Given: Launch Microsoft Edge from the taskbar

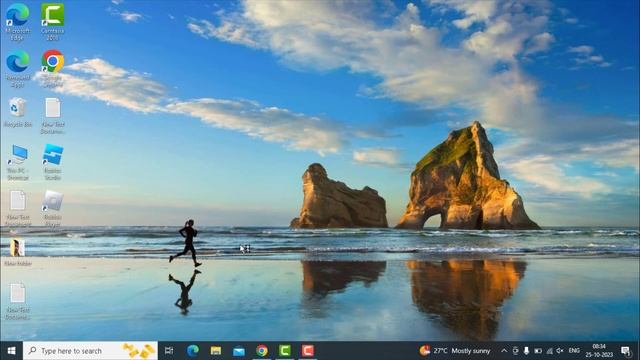Looking at the screenshot, I should [193, 351].
